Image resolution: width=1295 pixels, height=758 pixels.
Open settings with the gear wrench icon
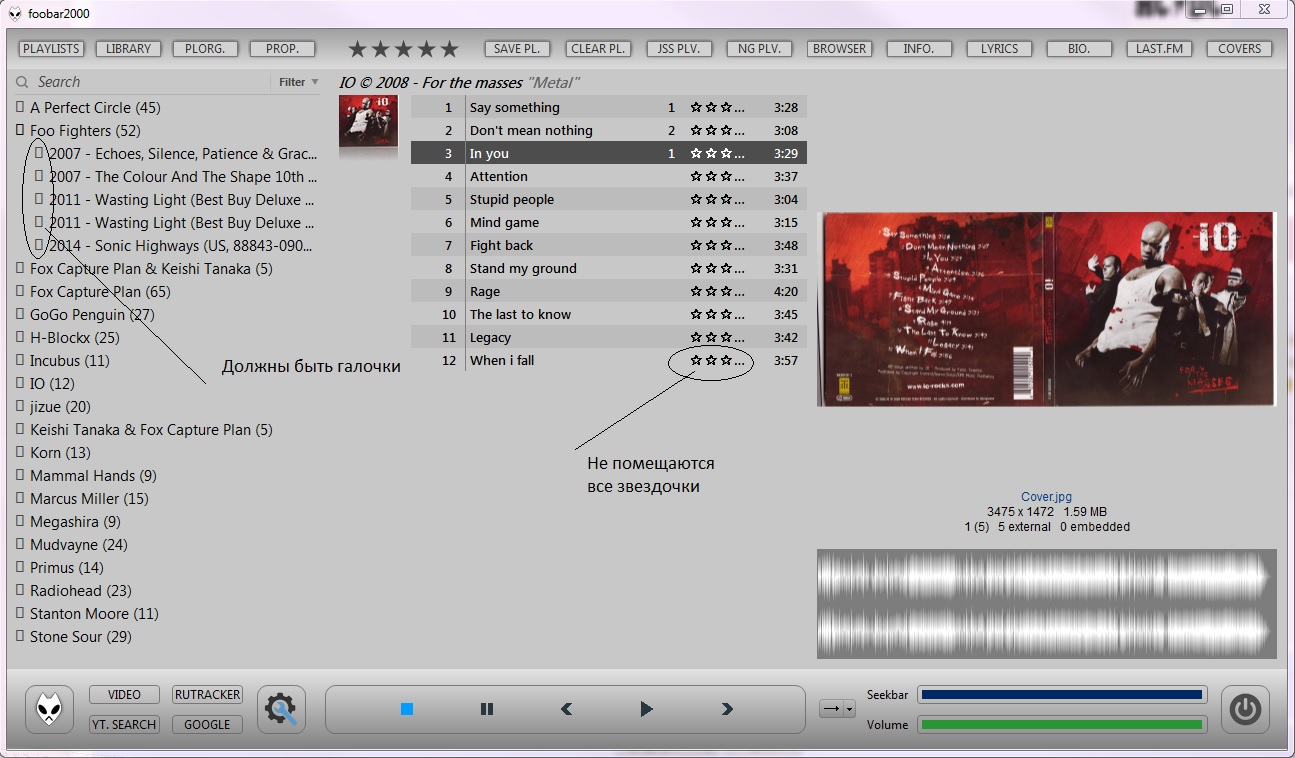coord(281,710)
